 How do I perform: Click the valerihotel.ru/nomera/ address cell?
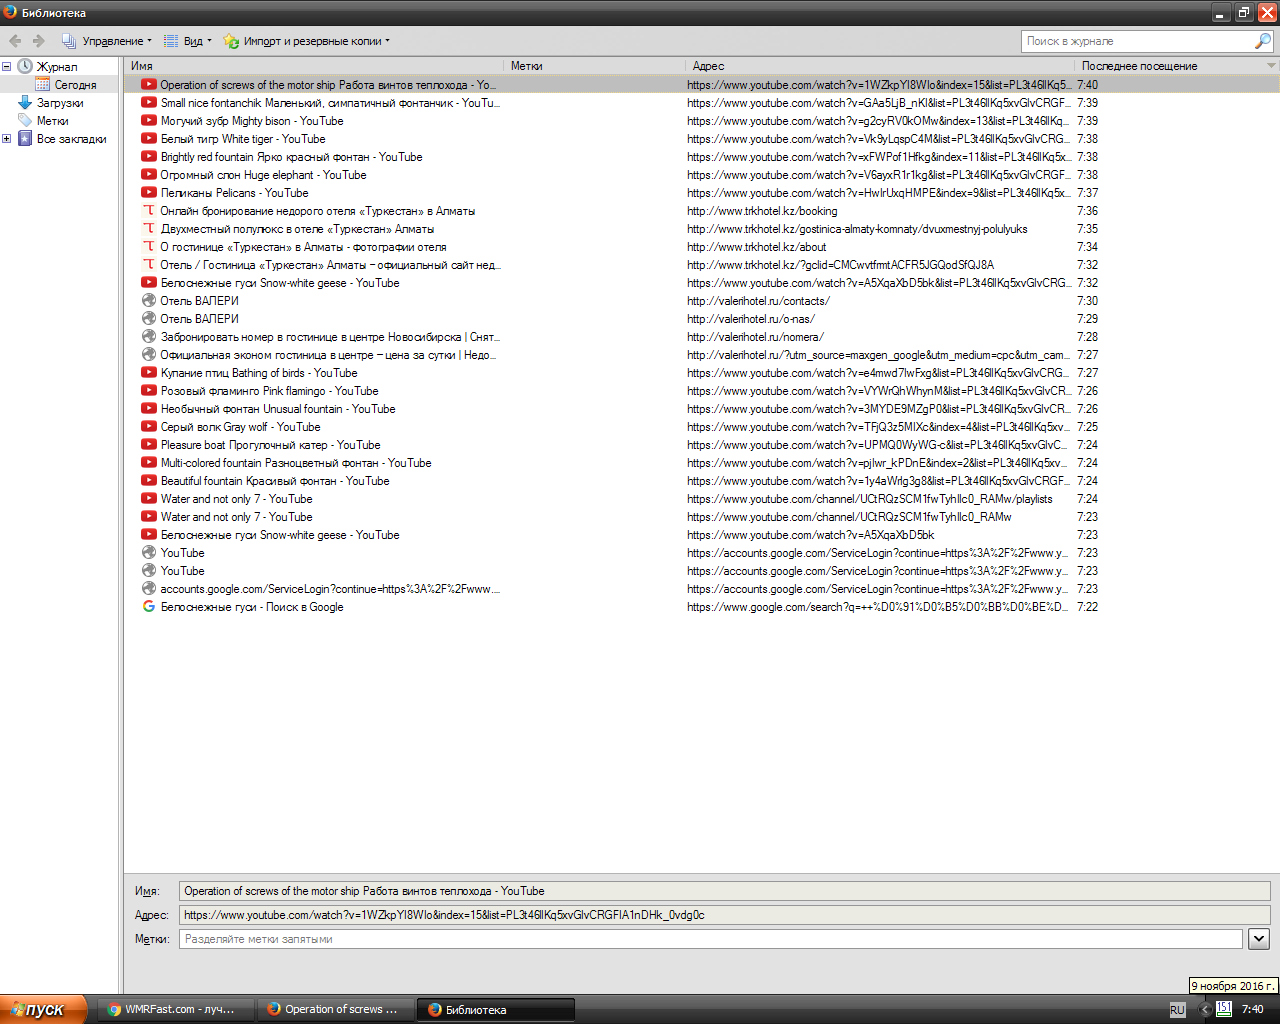click(755, 337)
